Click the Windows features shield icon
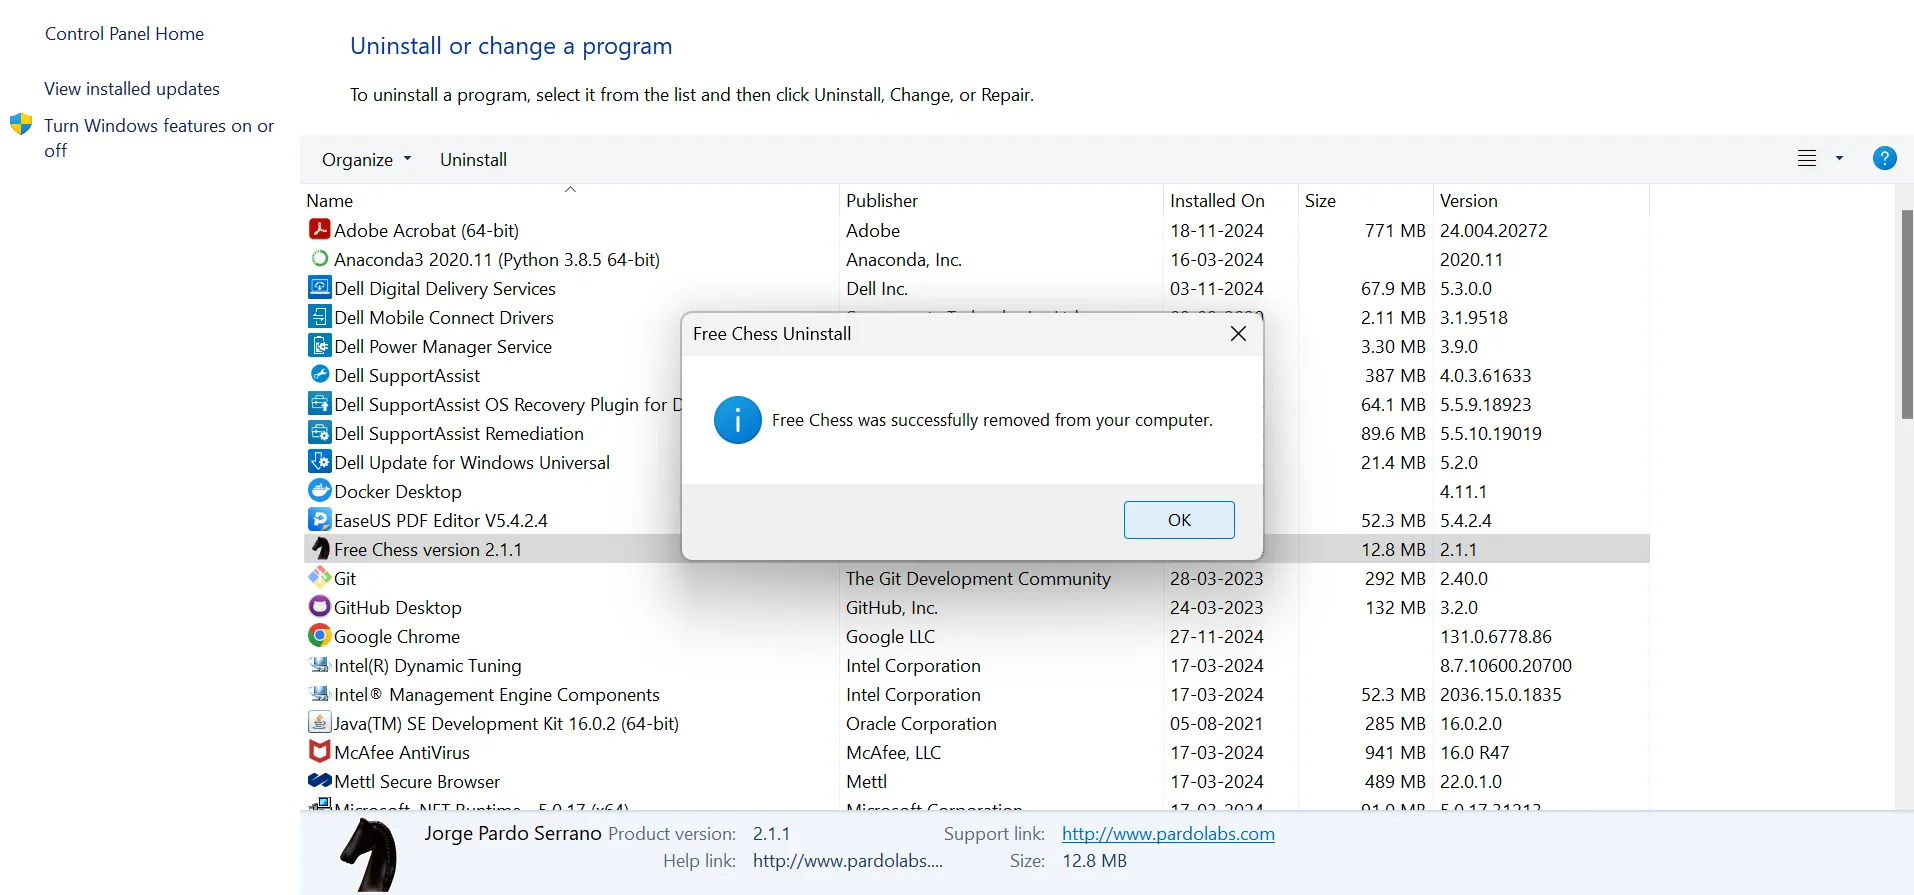The height and width of the screenshot is (895, 1914). click(x=21, y=125)
